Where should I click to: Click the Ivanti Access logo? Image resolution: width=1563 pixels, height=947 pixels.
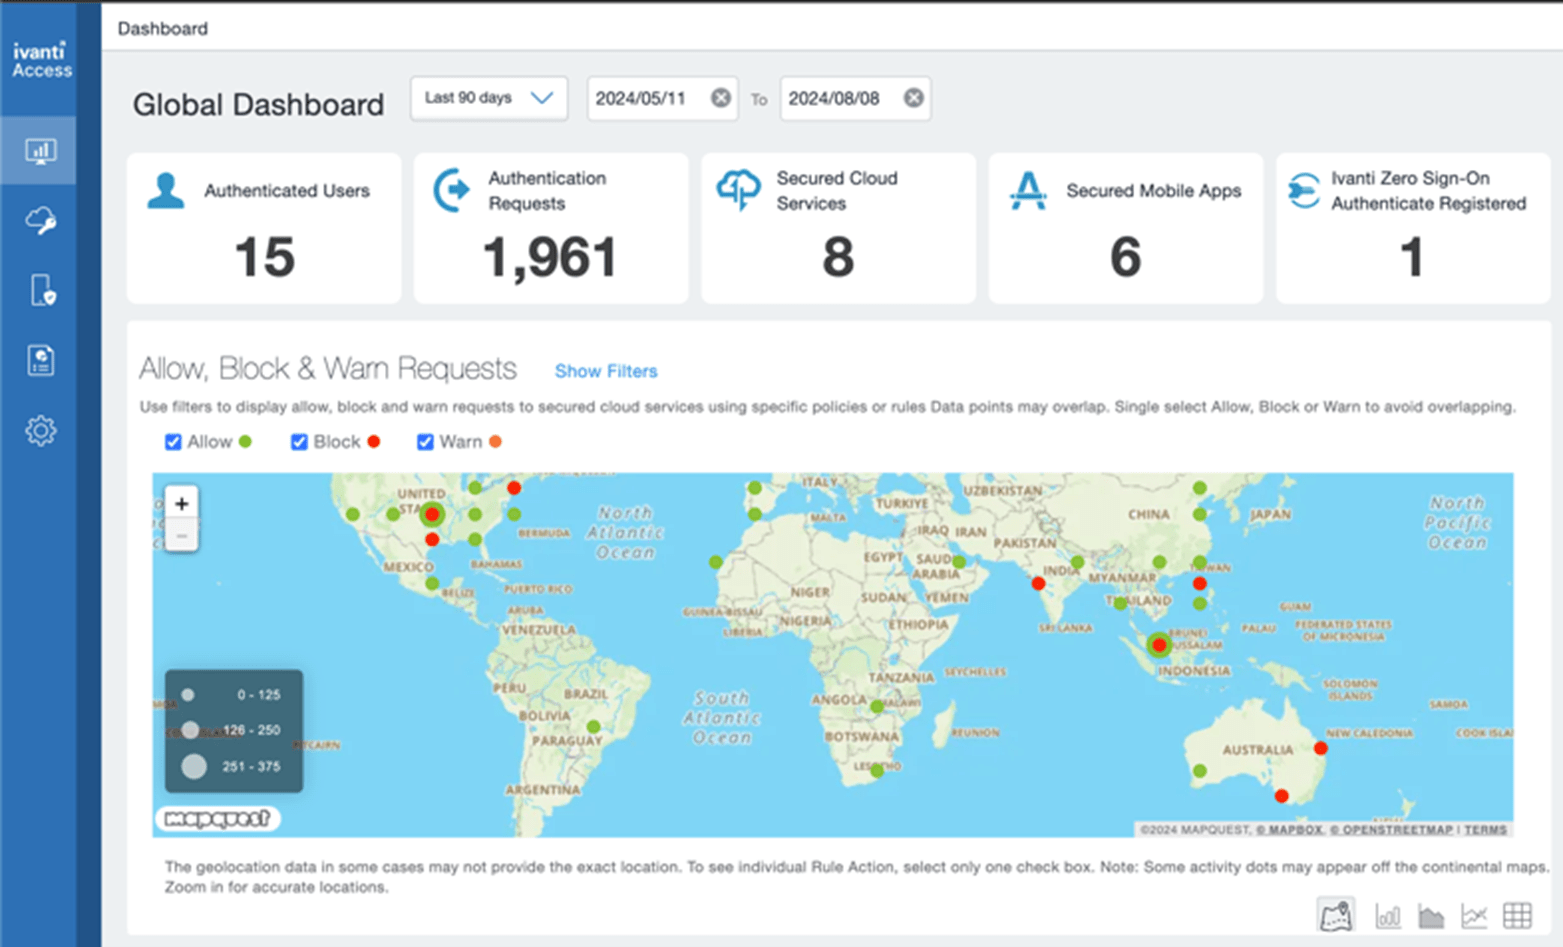tap(42, 60)
